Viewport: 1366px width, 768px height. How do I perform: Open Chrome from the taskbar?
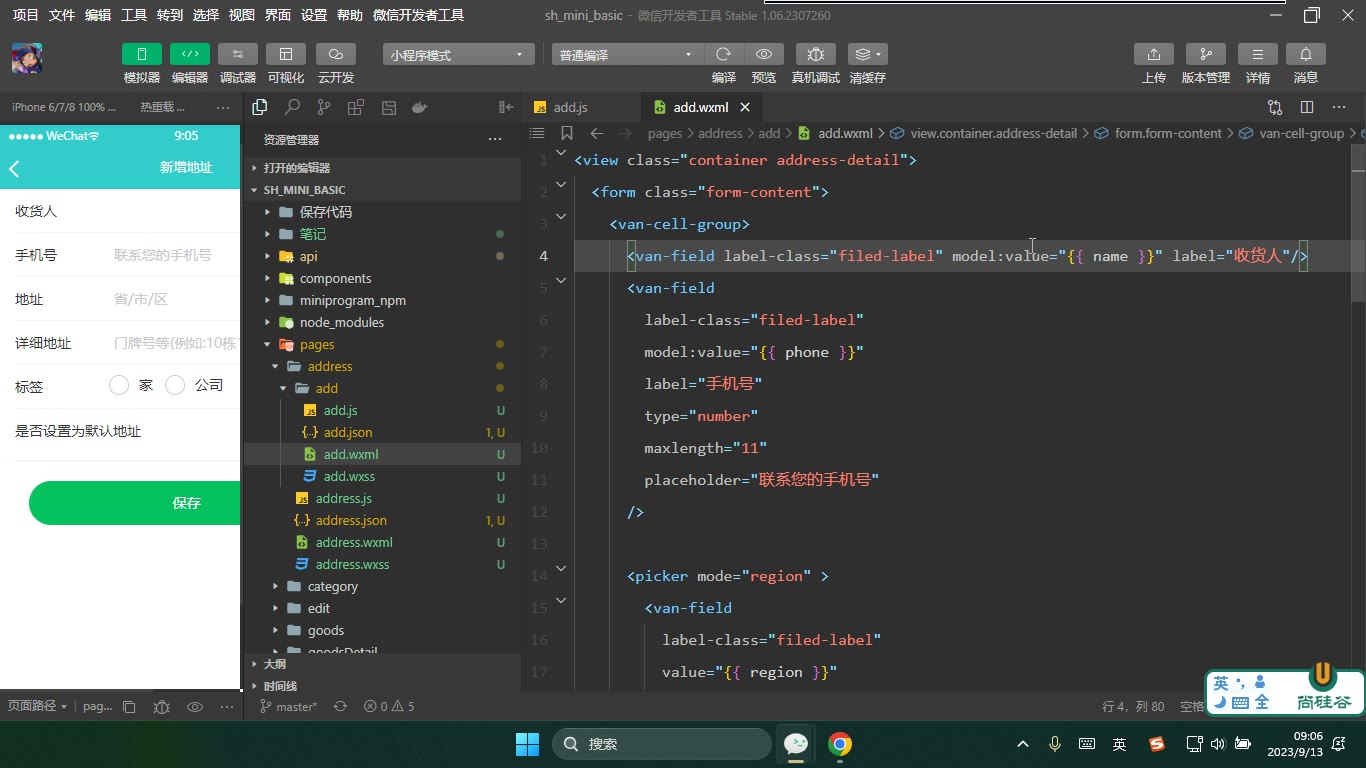[x=840, y=744]
